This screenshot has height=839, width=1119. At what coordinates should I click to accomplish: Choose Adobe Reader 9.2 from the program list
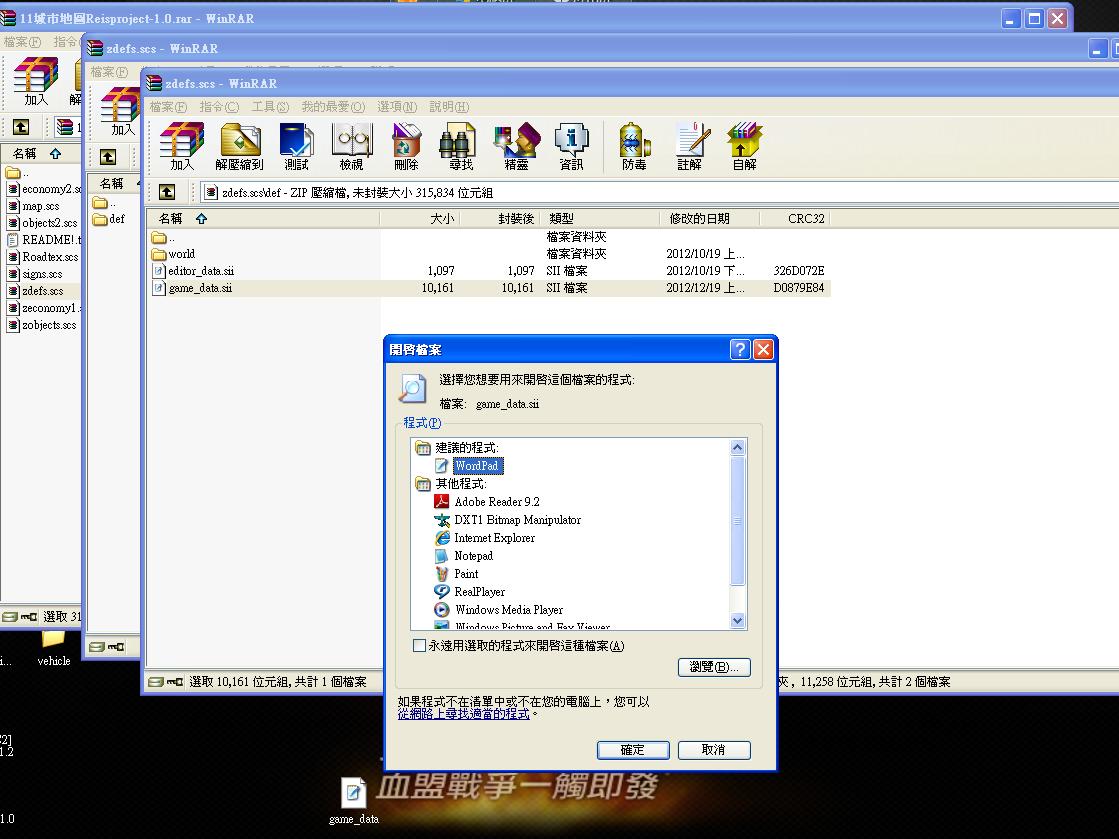pos(496,502)
